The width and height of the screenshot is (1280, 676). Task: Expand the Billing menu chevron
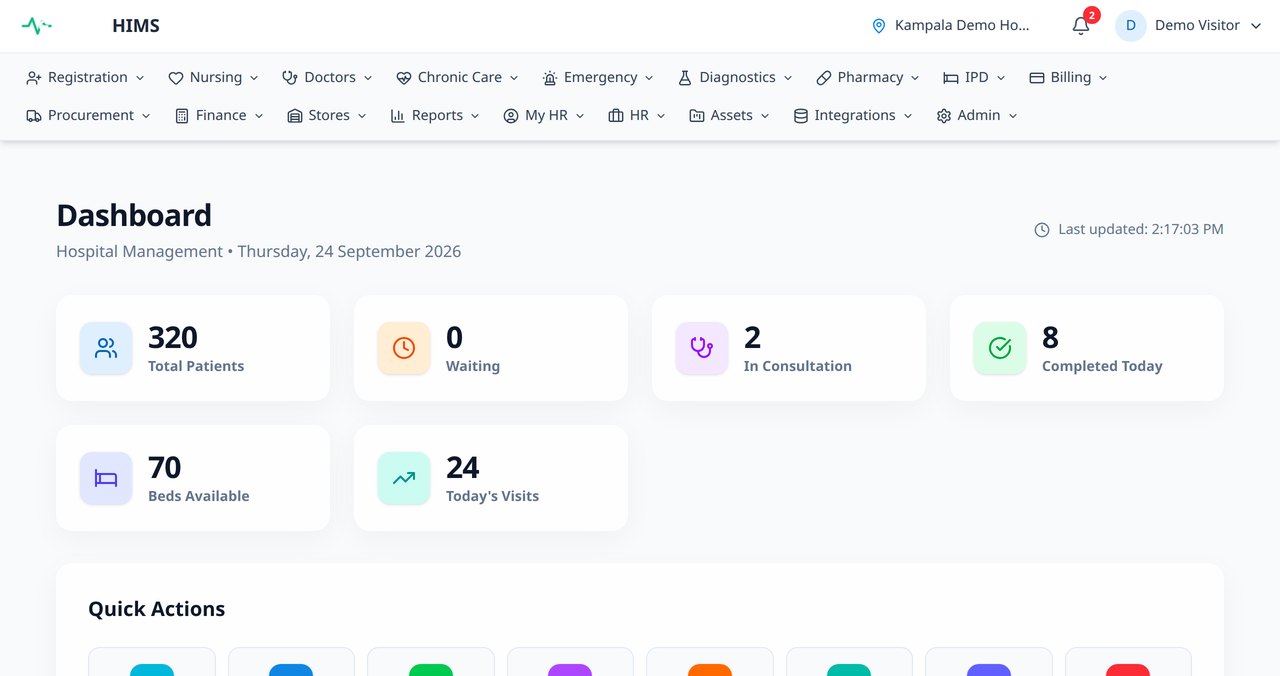click(1103, 78)
